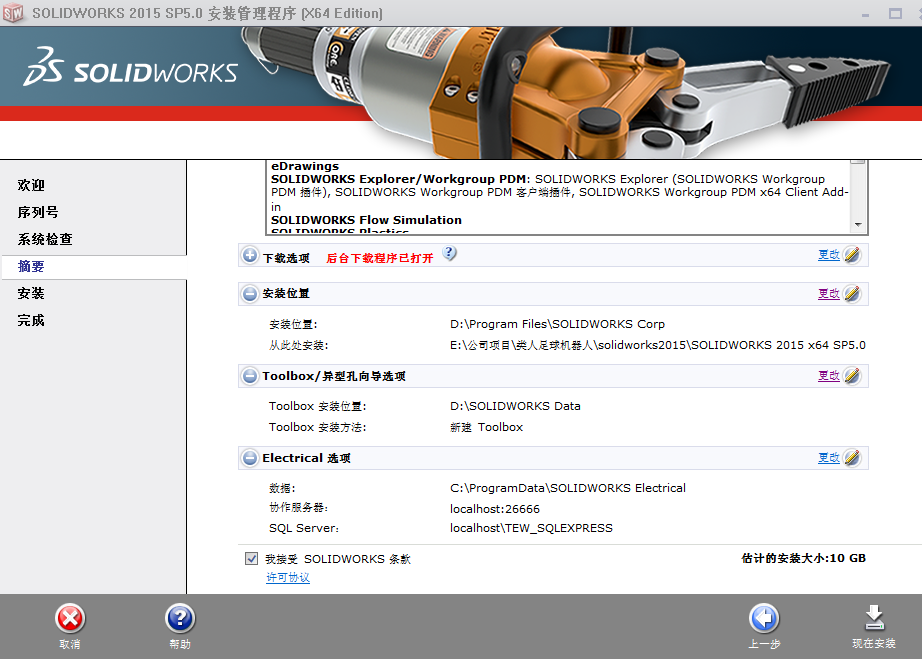Collapse the 安装位置 section
Screen dimensions: 922x659
pos(249,294)
